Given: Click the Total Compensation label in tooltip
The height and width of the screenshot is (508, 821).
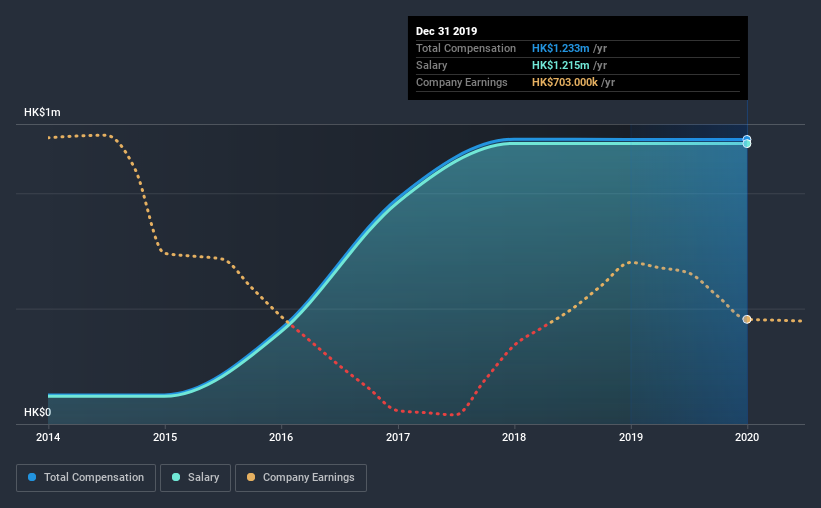Looking at the screenshot, I should pyautogui.click(x=466, y=48).
